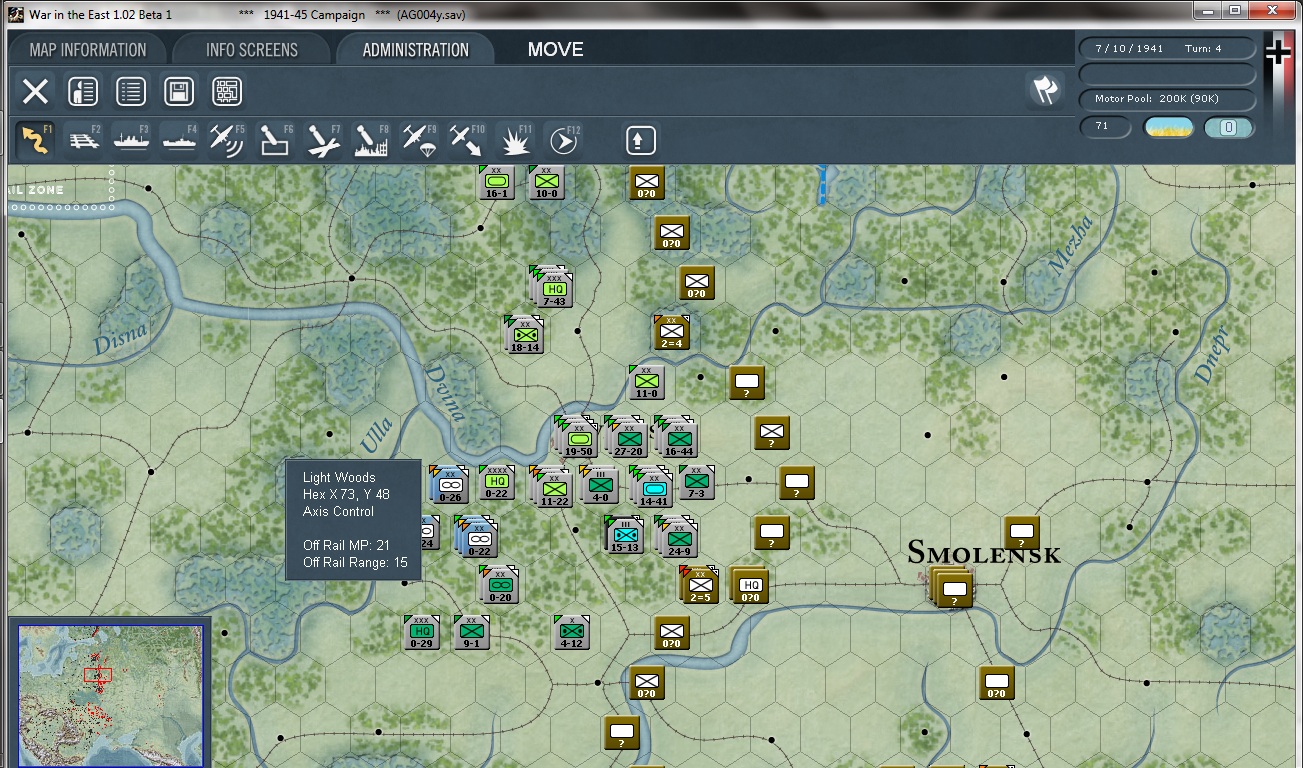Click the X exit icon in the administration toolbar

(x=35, y=92)
